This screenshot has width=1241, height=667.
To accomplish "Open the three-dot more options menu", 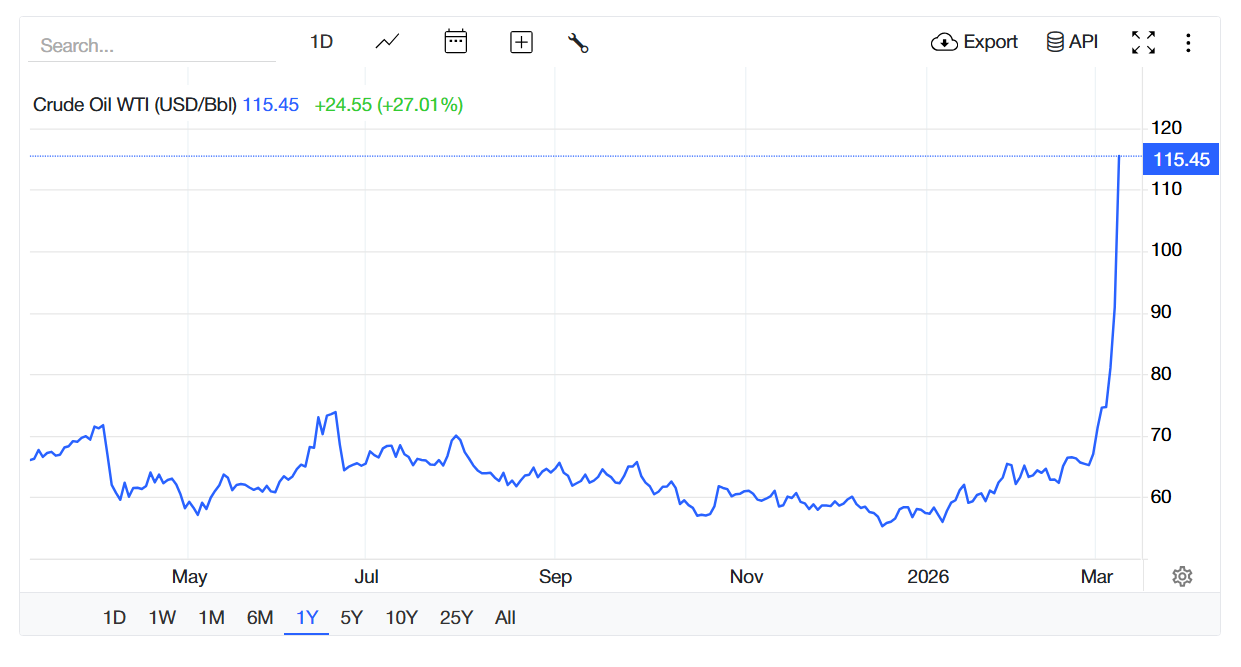I will click(x=1188, y=42).
